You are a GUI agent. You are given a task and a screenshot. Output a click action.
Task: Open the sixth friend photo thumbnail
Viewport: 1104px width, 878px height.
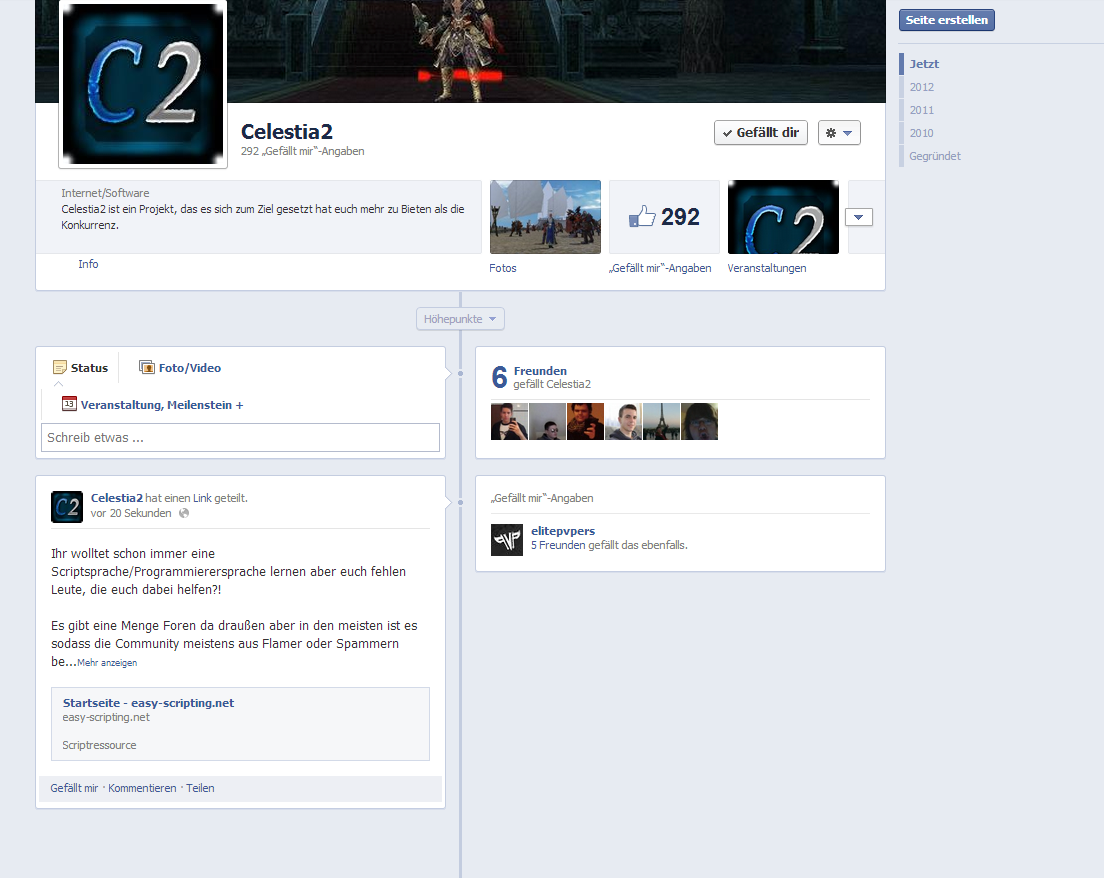coord(699,421)
